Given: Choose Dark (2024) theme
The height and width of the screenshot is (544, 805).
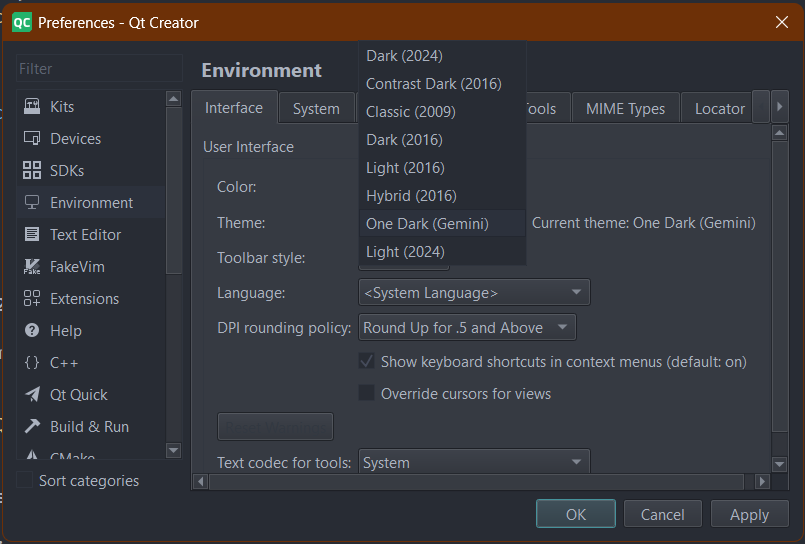Looking at the screenshot, I should [442, 55].
